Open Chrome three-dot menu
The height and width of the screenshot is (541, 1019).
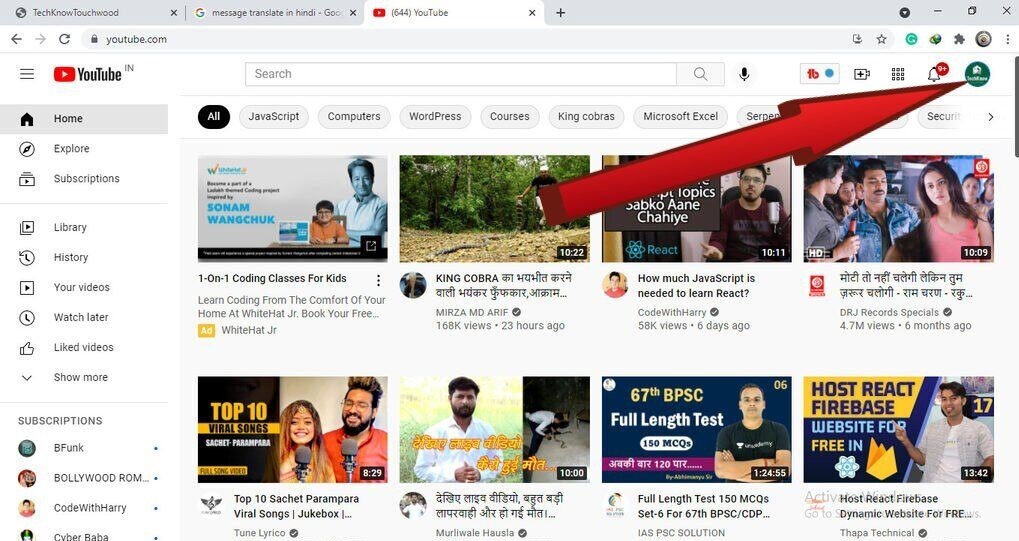pos(1008,39)
